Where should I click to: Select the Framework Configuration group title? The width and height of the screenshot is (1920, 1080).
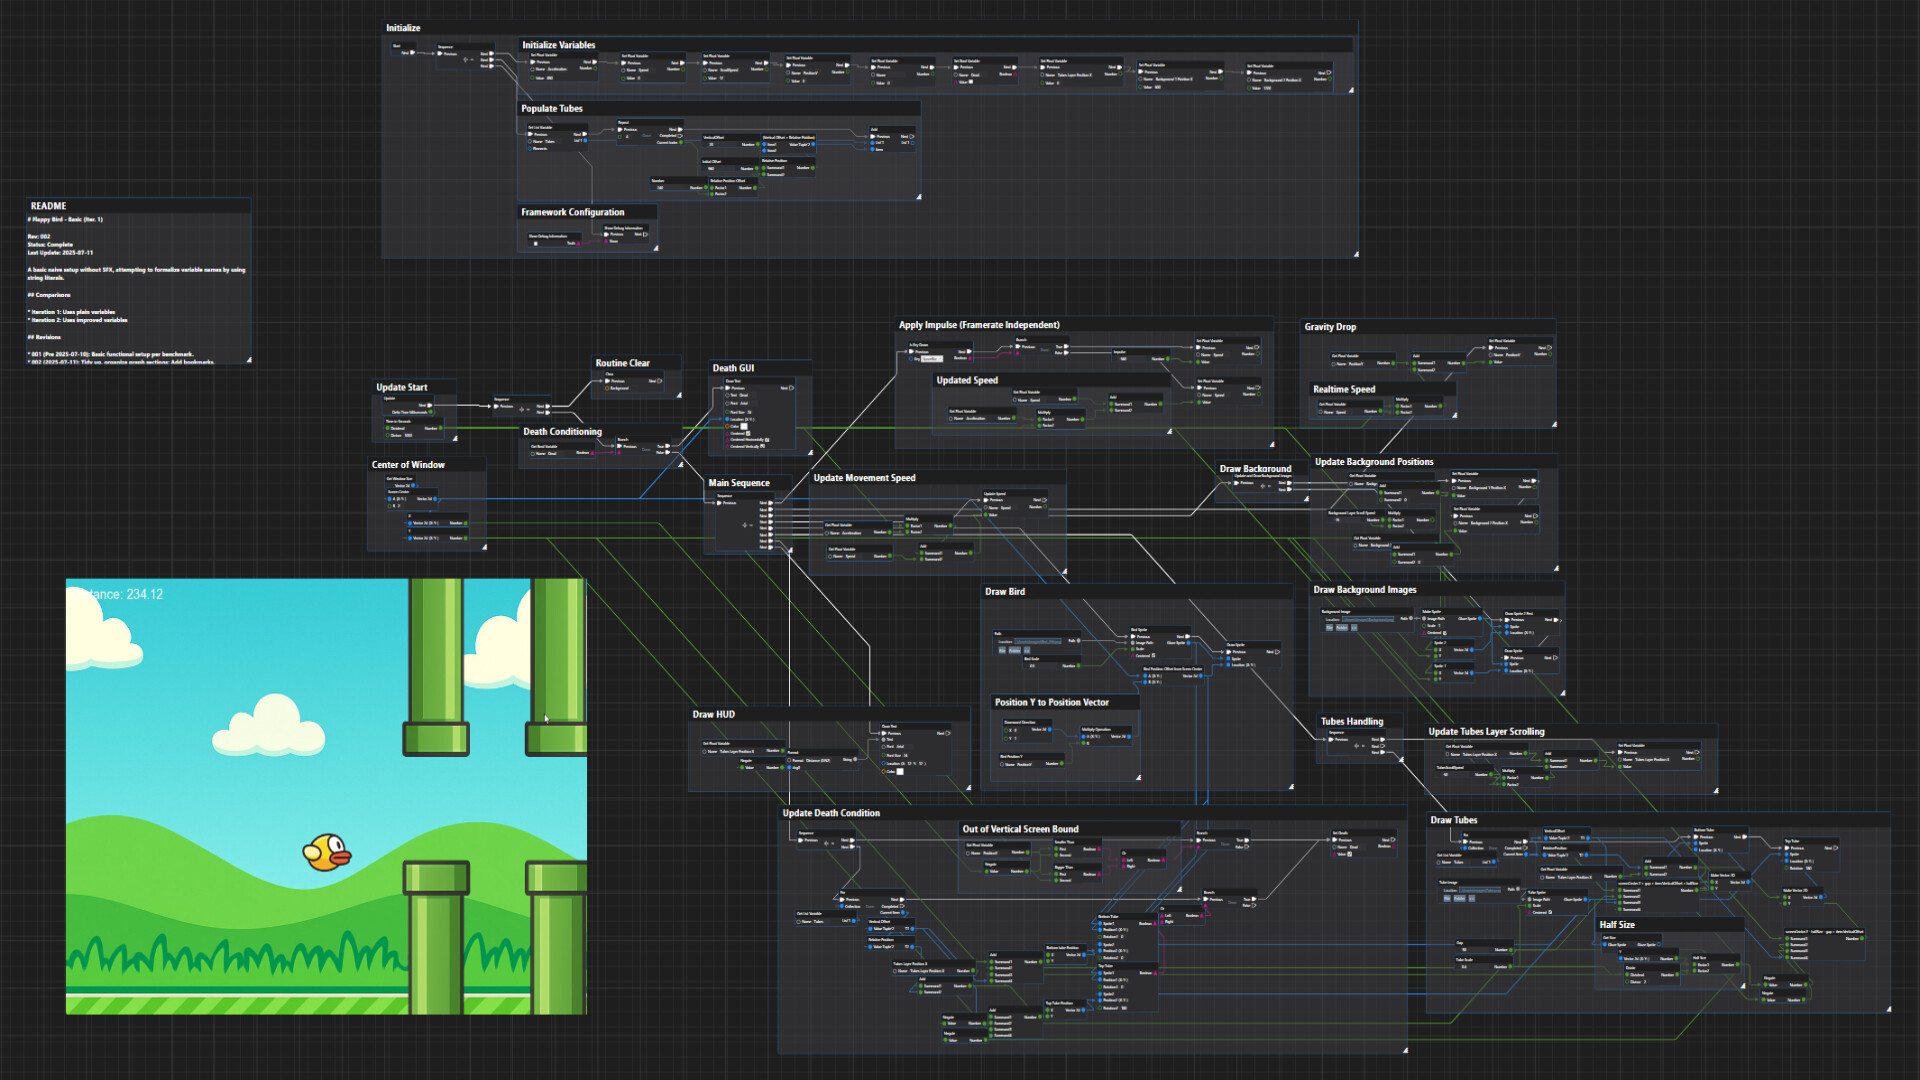click(x=573, y=212)
